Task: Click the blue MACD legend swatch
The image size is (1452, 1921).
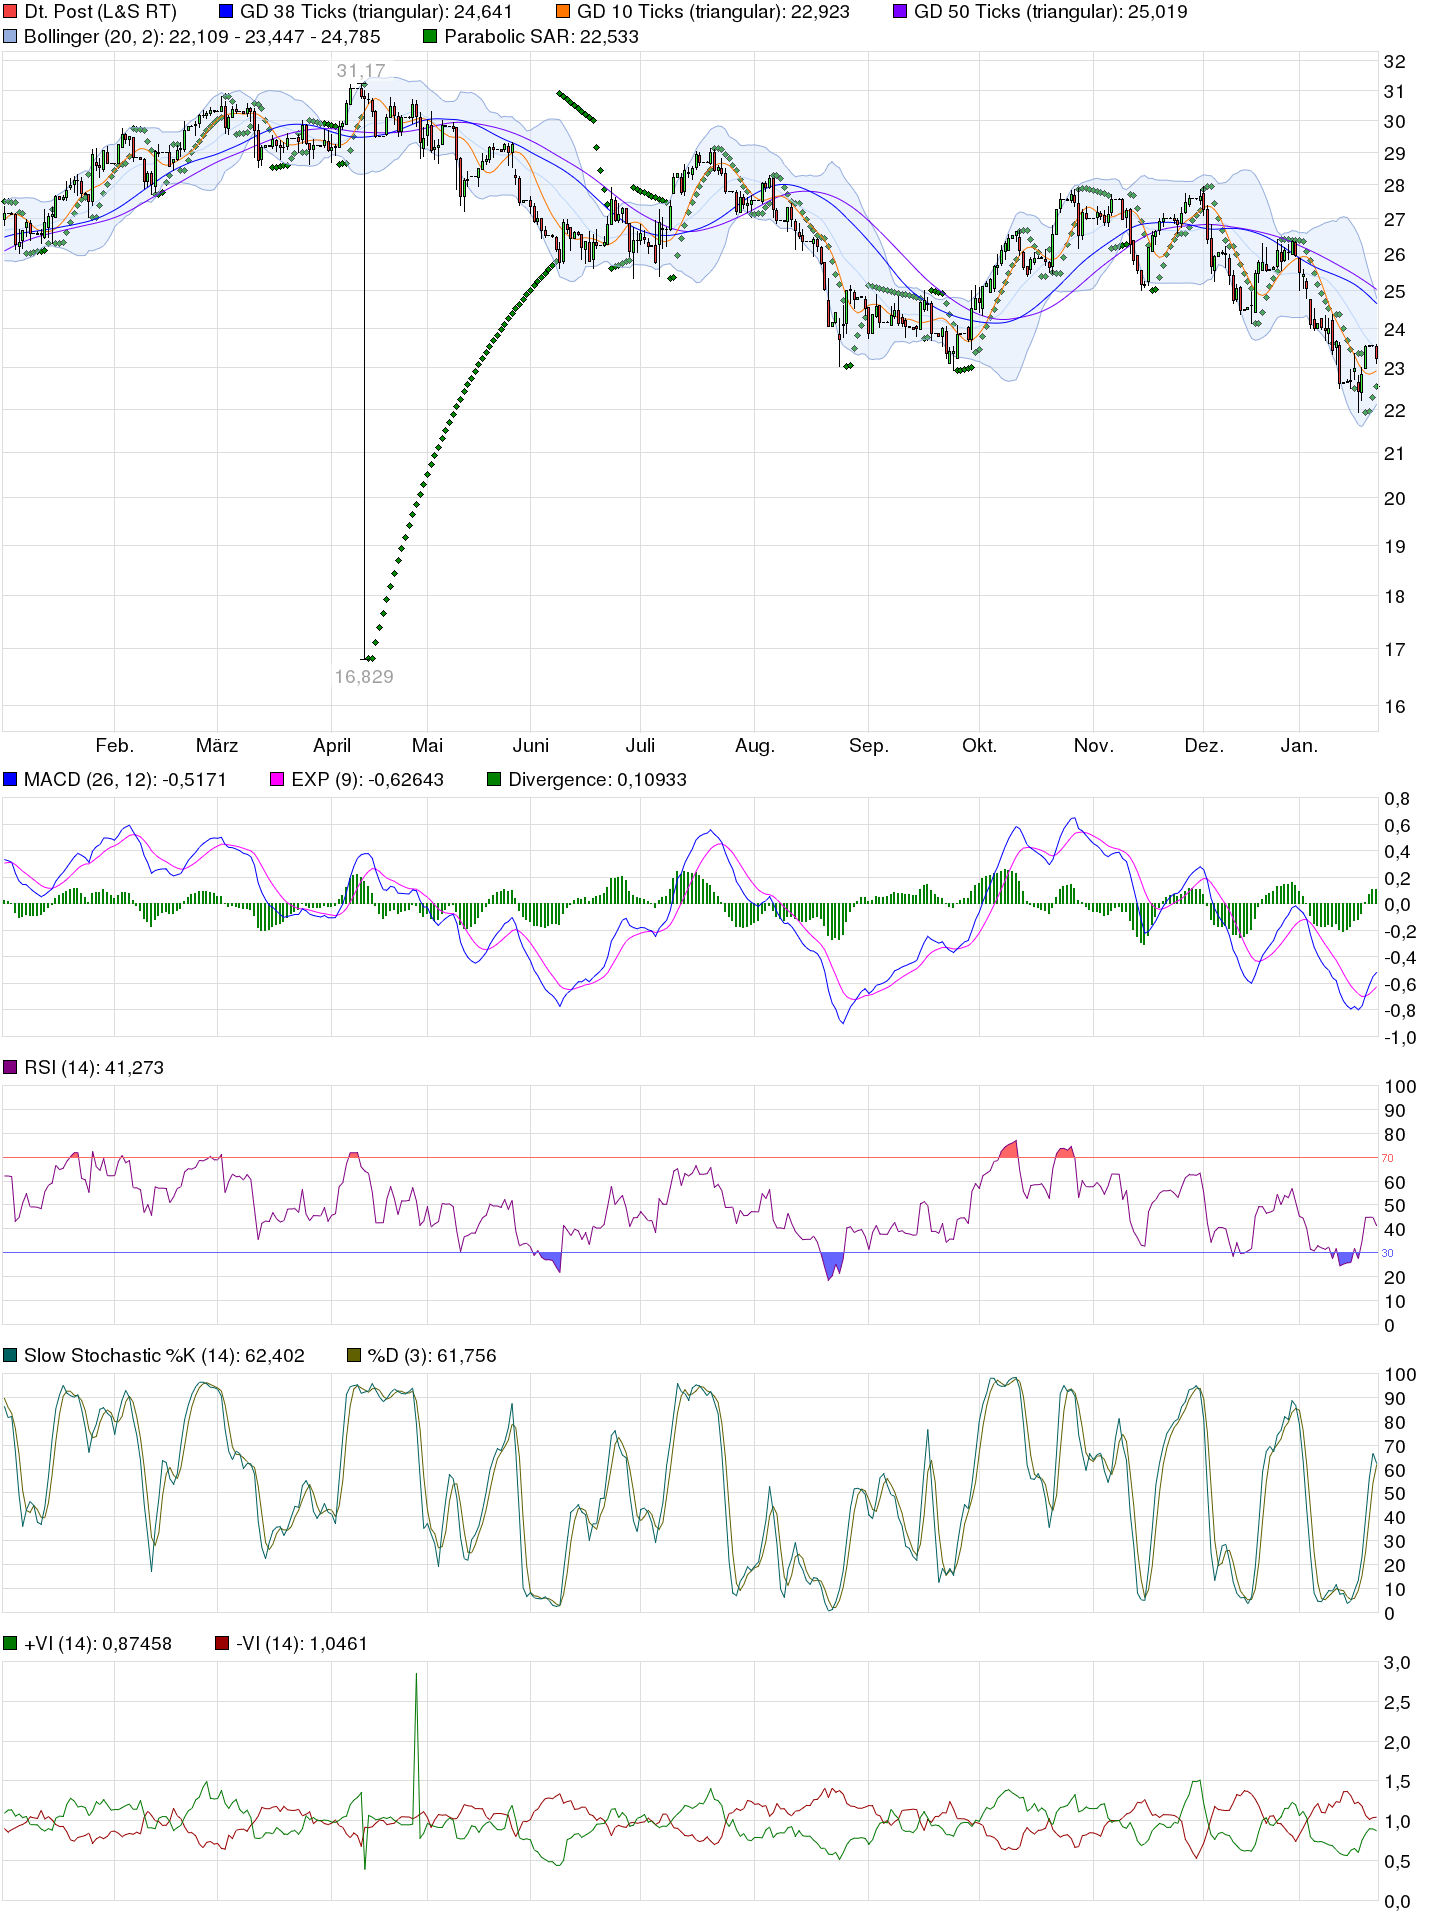Action: tap(10, 779)
